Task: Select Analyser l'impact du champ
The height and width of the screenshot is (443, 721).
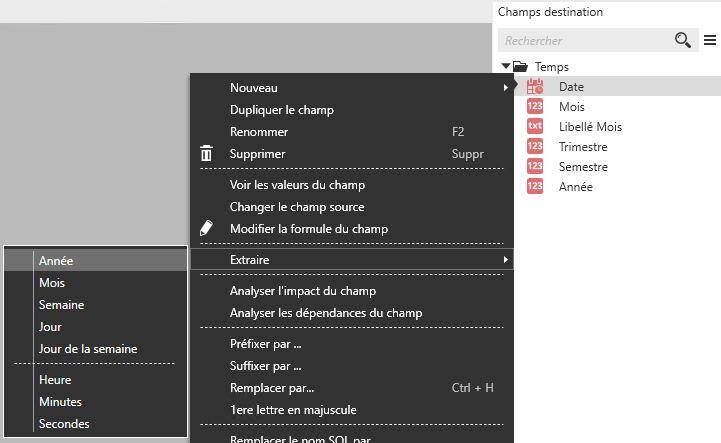Action: pos(303,291)
